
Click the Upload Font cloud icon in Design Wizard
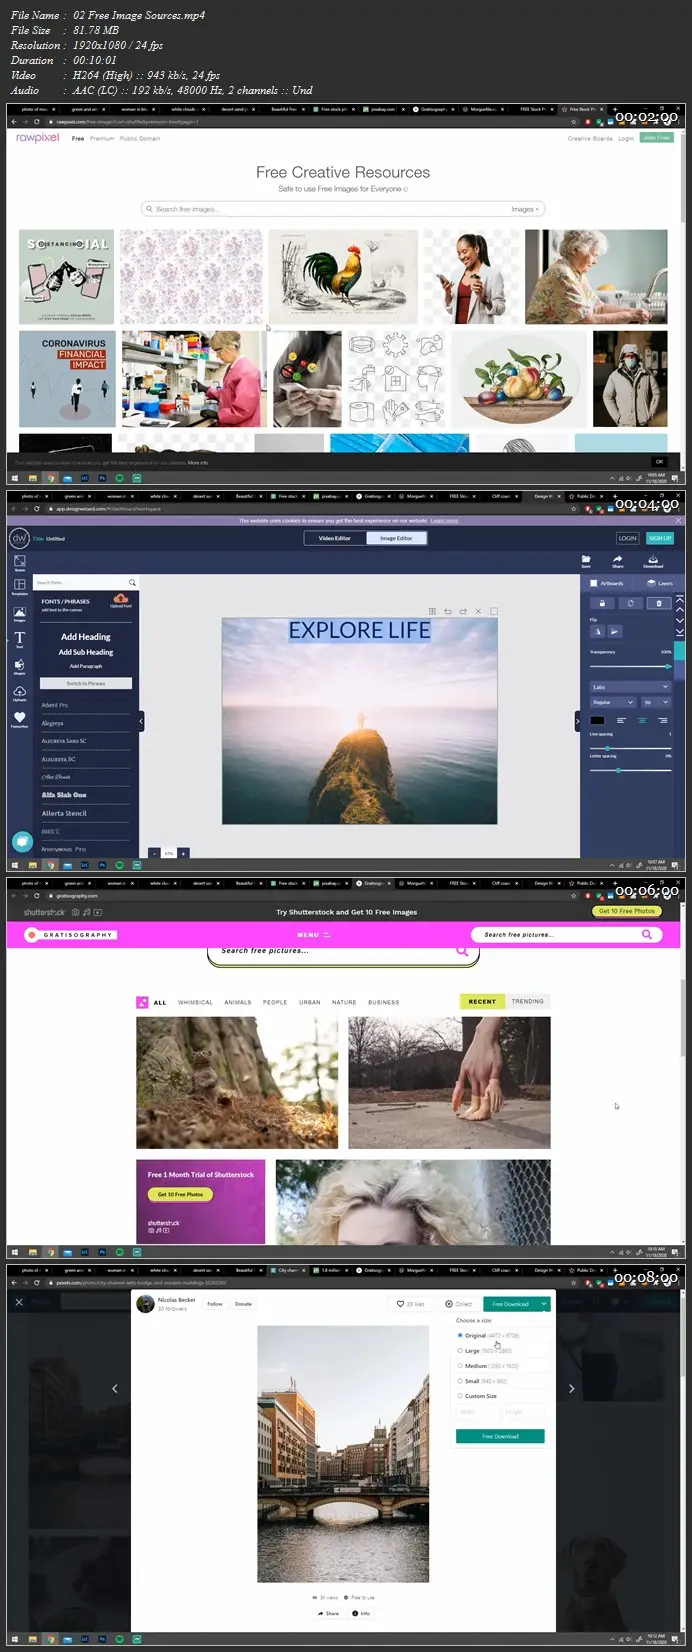tap(121, 600)
